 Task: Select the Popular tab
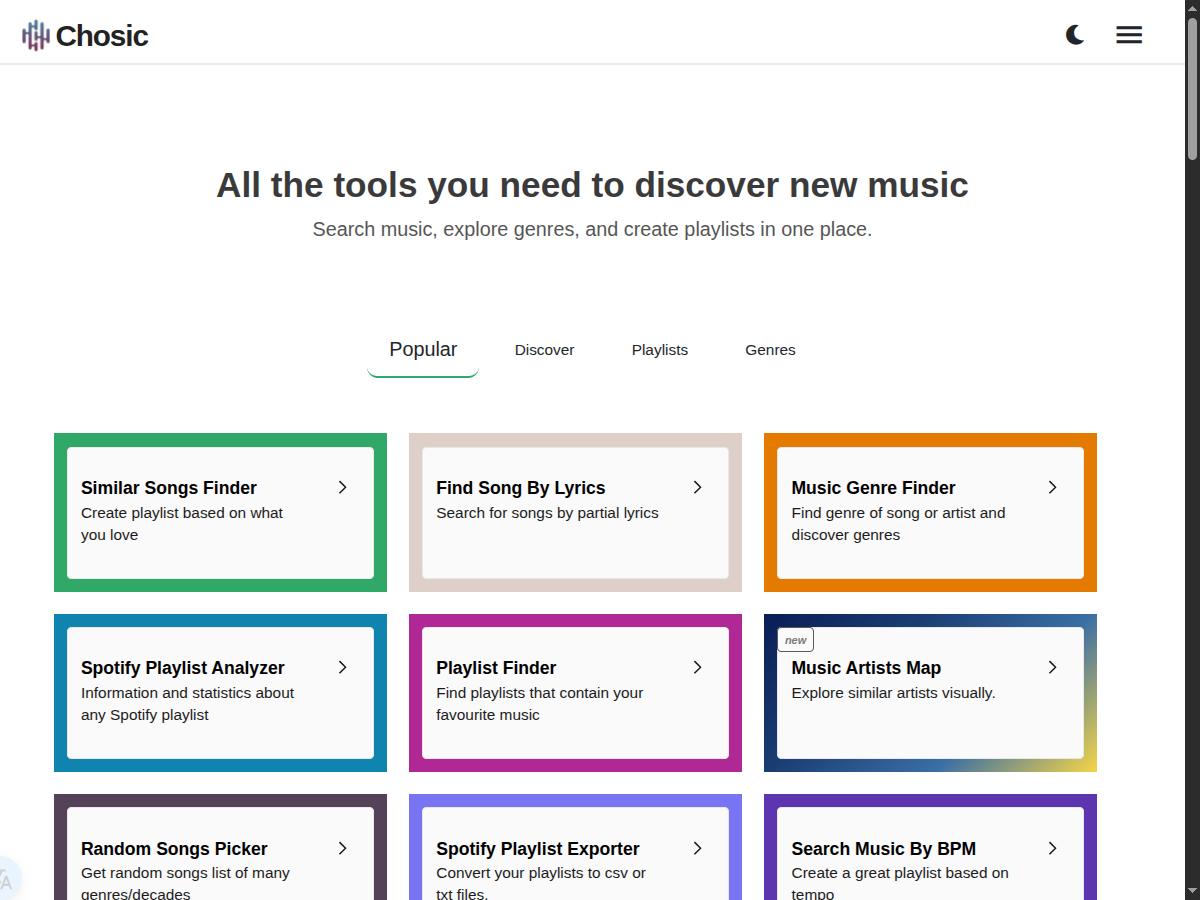[x=423, y=350]
